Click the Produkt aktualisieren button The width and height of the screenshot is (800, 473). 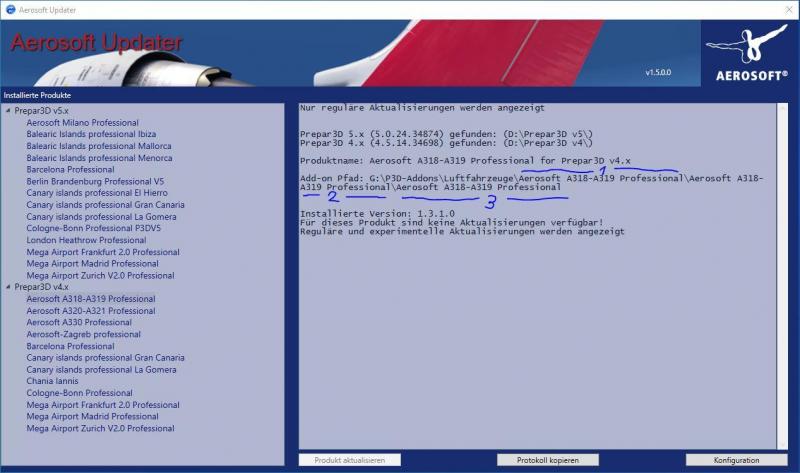point(349,460)
